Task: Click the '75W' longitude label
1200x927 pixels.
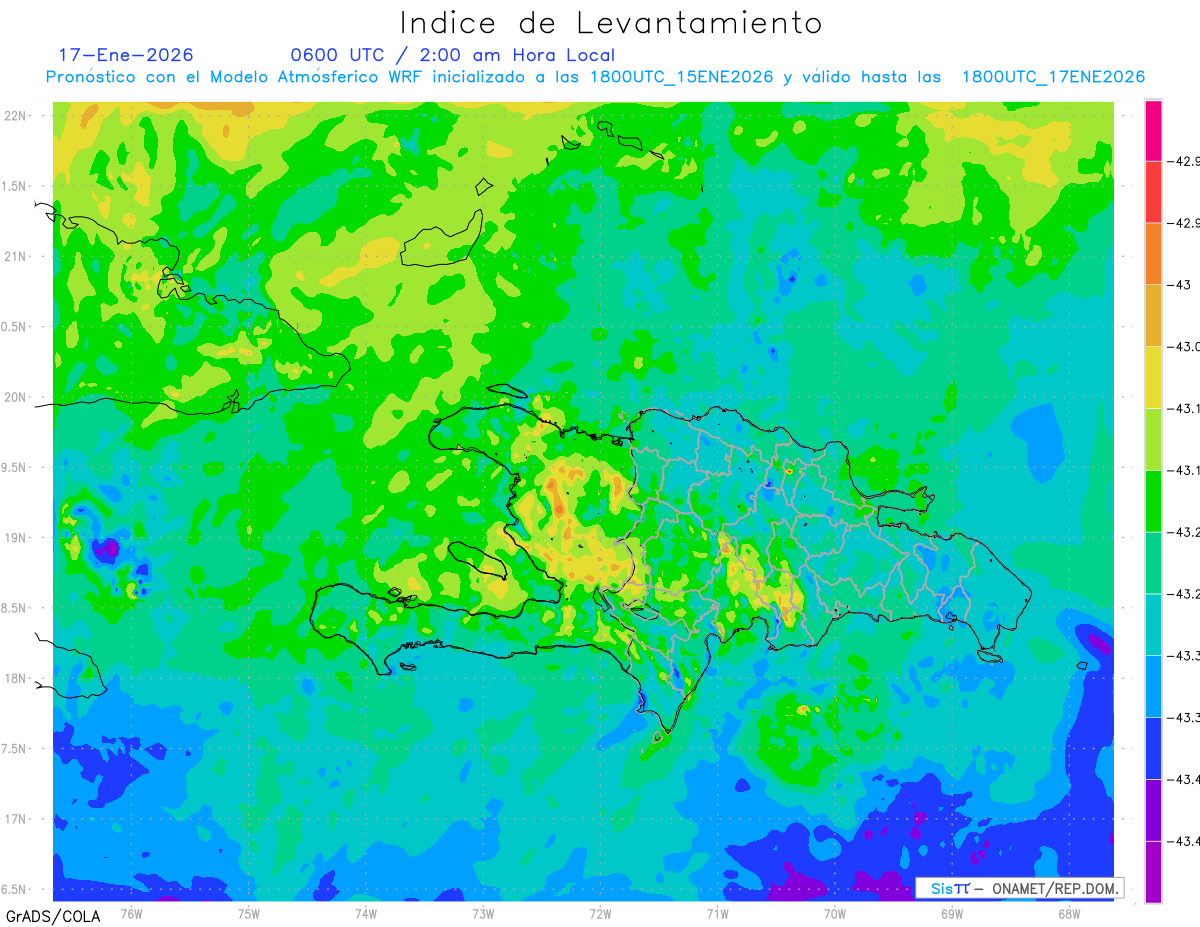Action: pyautogui.click(x=248, y=913)
